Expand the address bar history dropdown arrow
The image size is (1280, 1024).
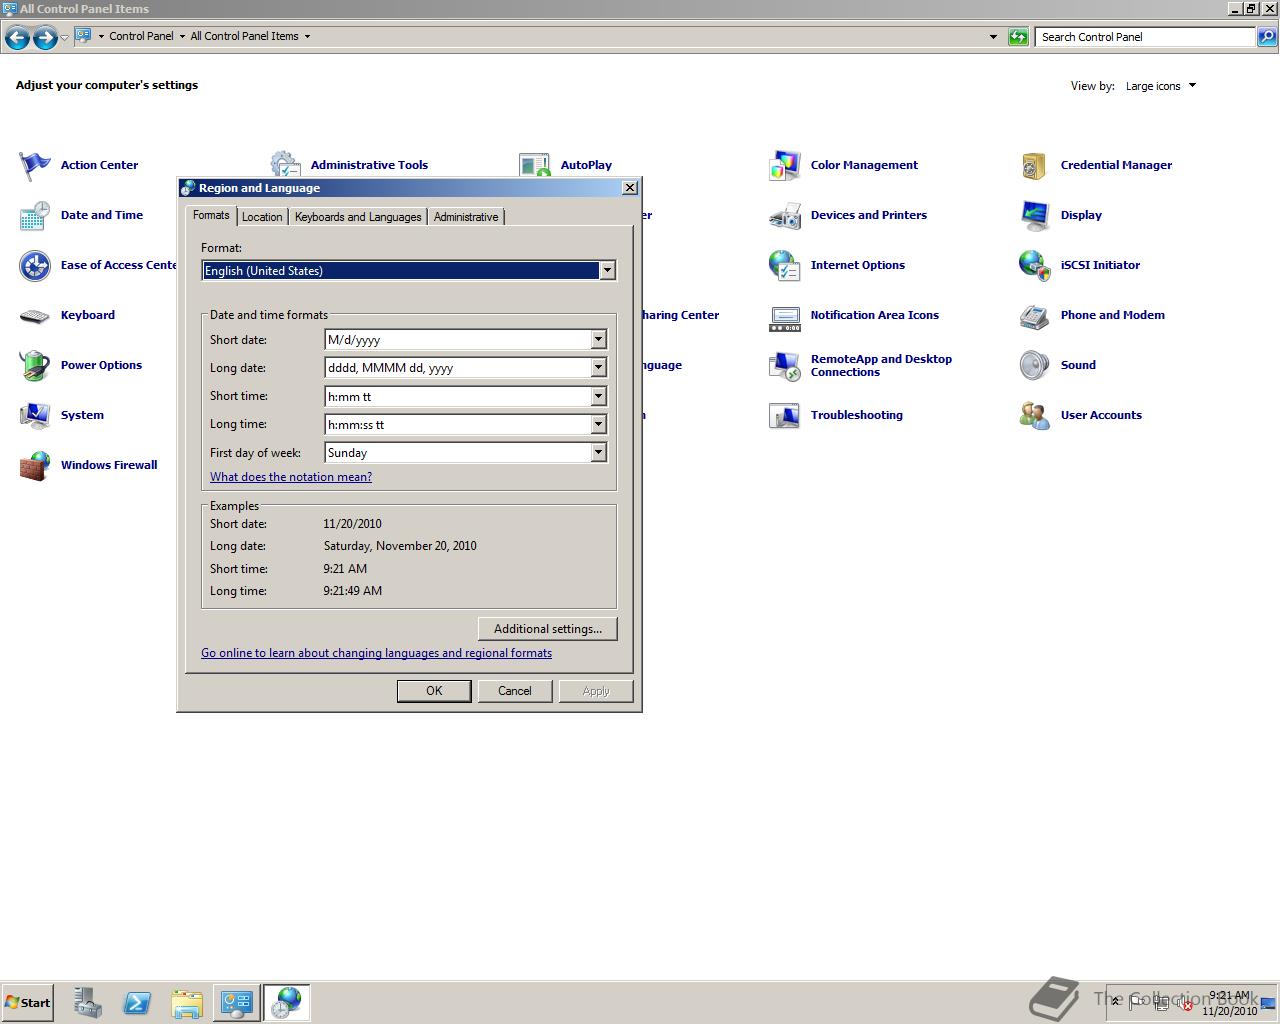[x=993, y=37]
